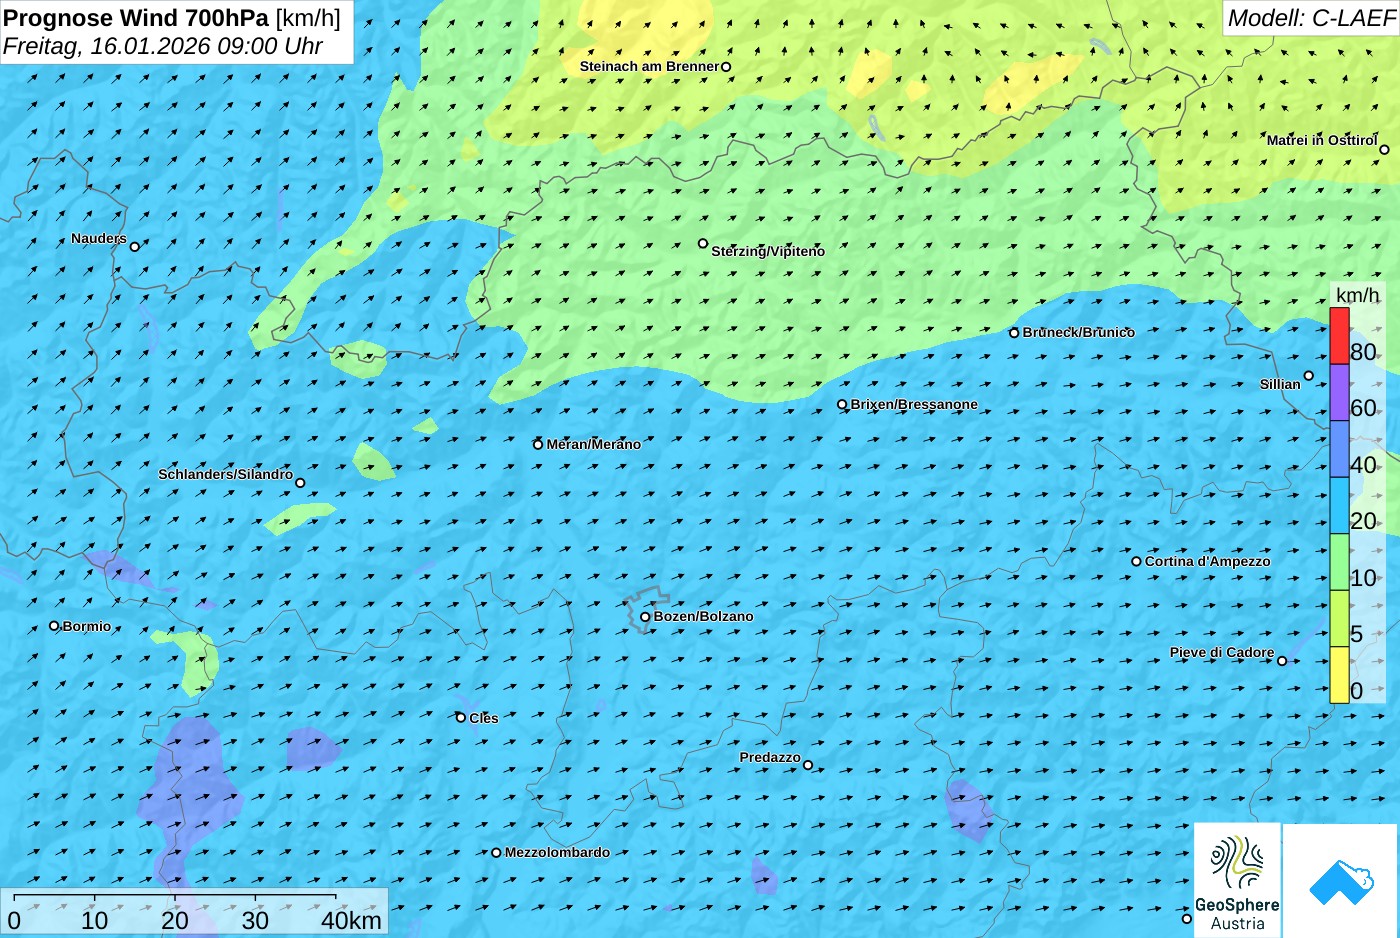
Task: Pick the yellow-green 5–10 km/h legend swatch
Action: (1339, 619)
